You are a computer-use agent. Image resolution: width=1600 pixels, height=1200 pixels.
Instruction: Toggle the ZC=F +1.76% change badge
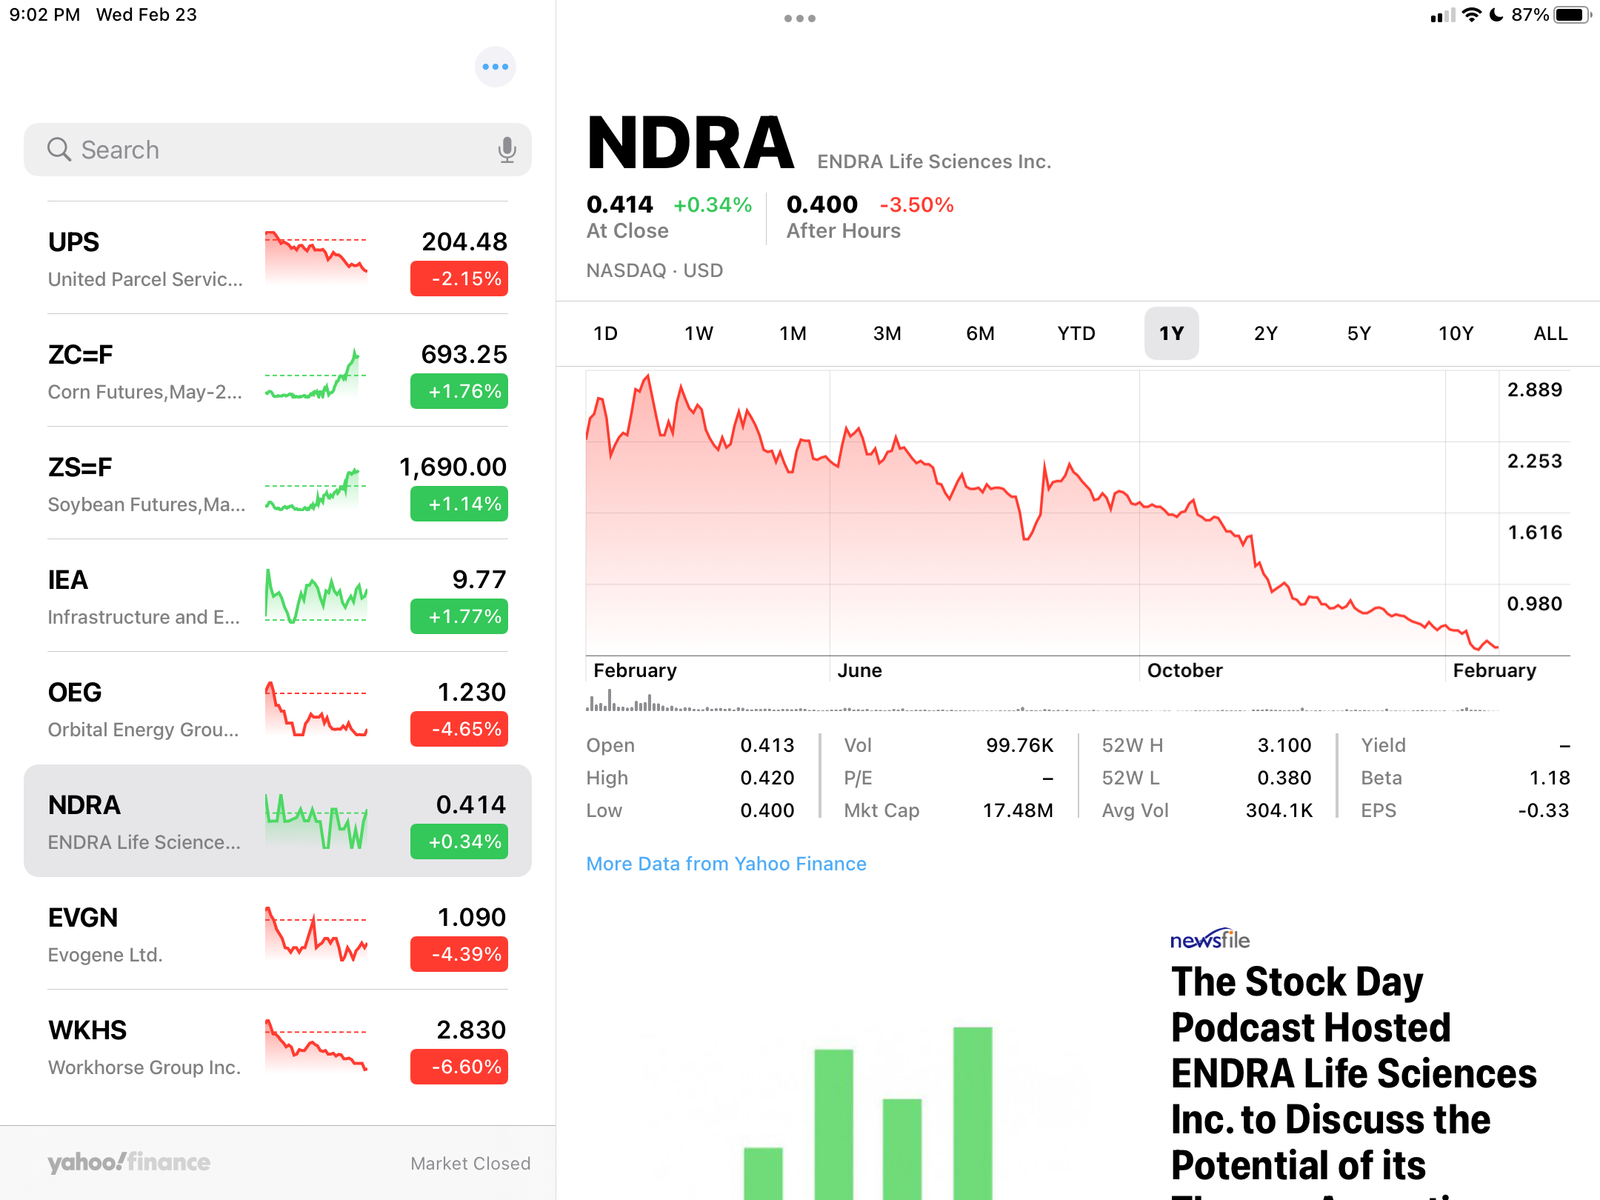pyautogui.click(x=459, y=391)
